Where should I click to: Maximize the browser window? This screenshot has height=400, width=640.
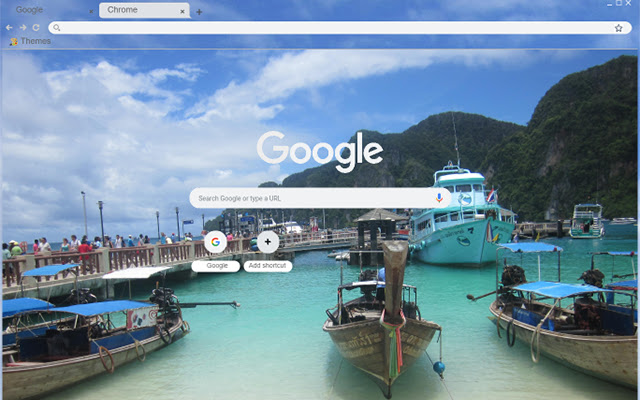tap(619, 3)
